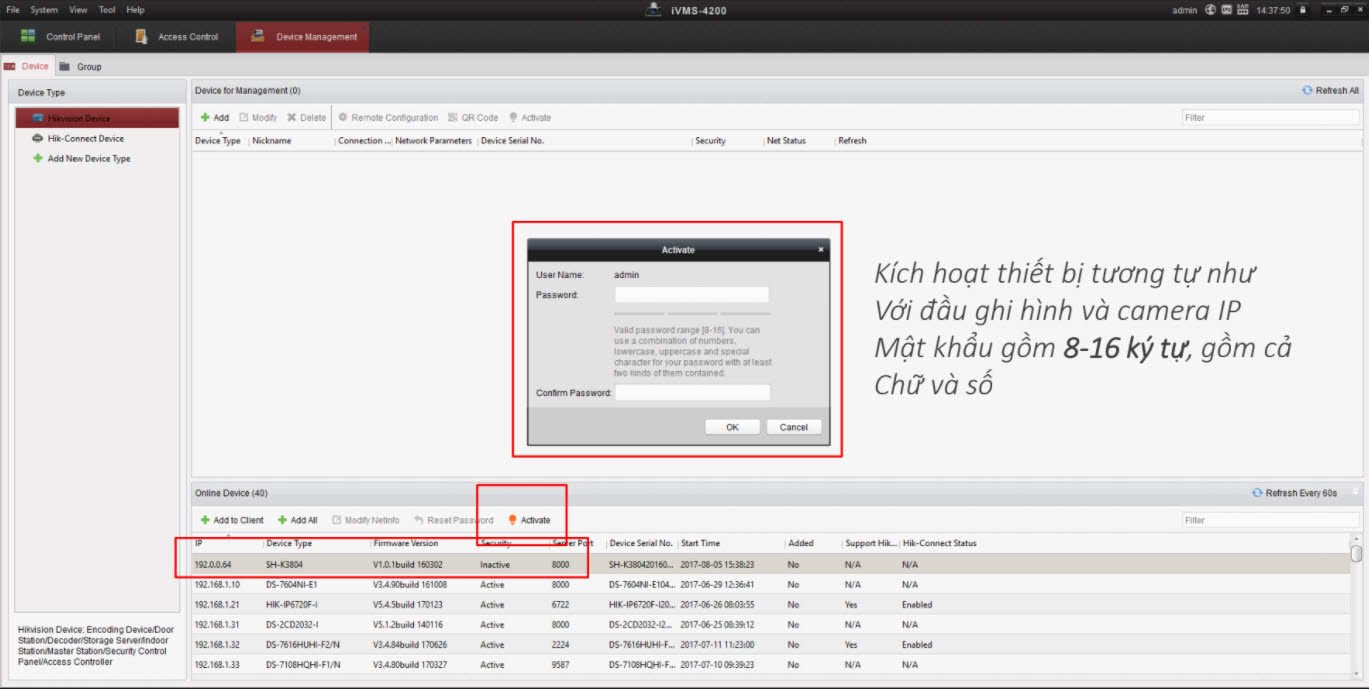
Task: Click the Refresh All circular arrows icon
Action: 1307,90
